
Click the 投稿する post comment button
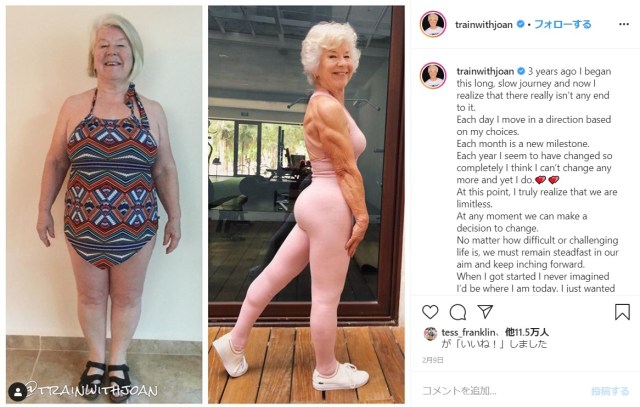(x=610, y=391)
